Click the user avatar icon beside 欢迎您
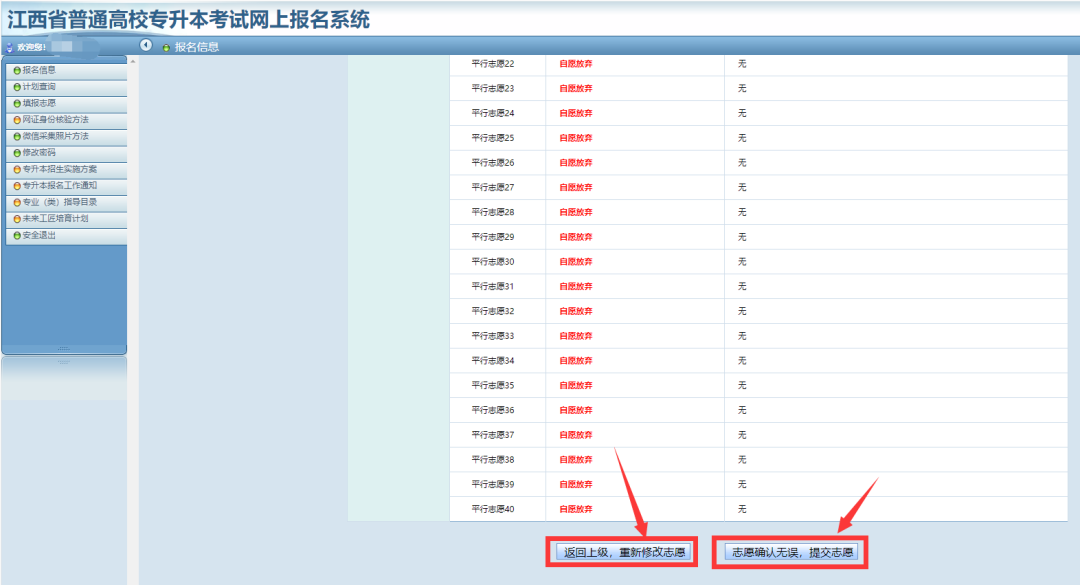Viewport: 1080px width, 585px height. 9,48
